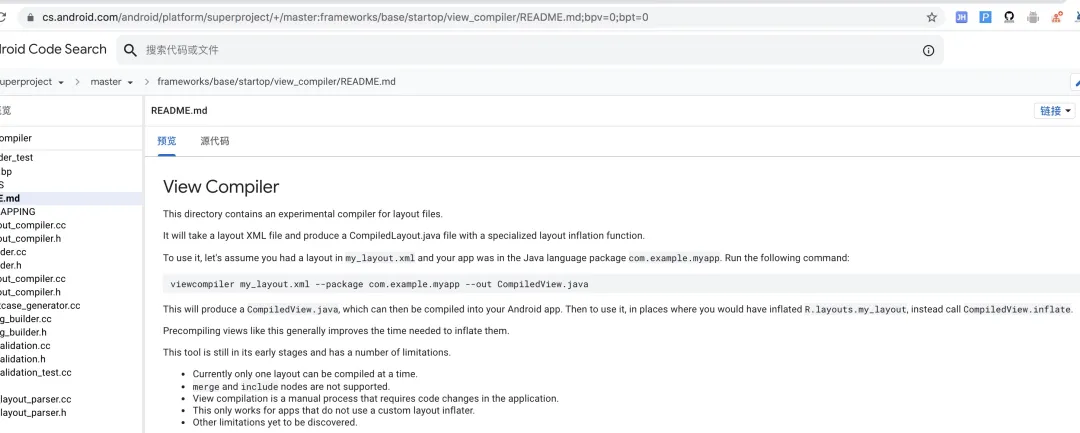
Task: Open the g_builder.h file in tree
Action: pyautogui.click(x=23, y=332)
